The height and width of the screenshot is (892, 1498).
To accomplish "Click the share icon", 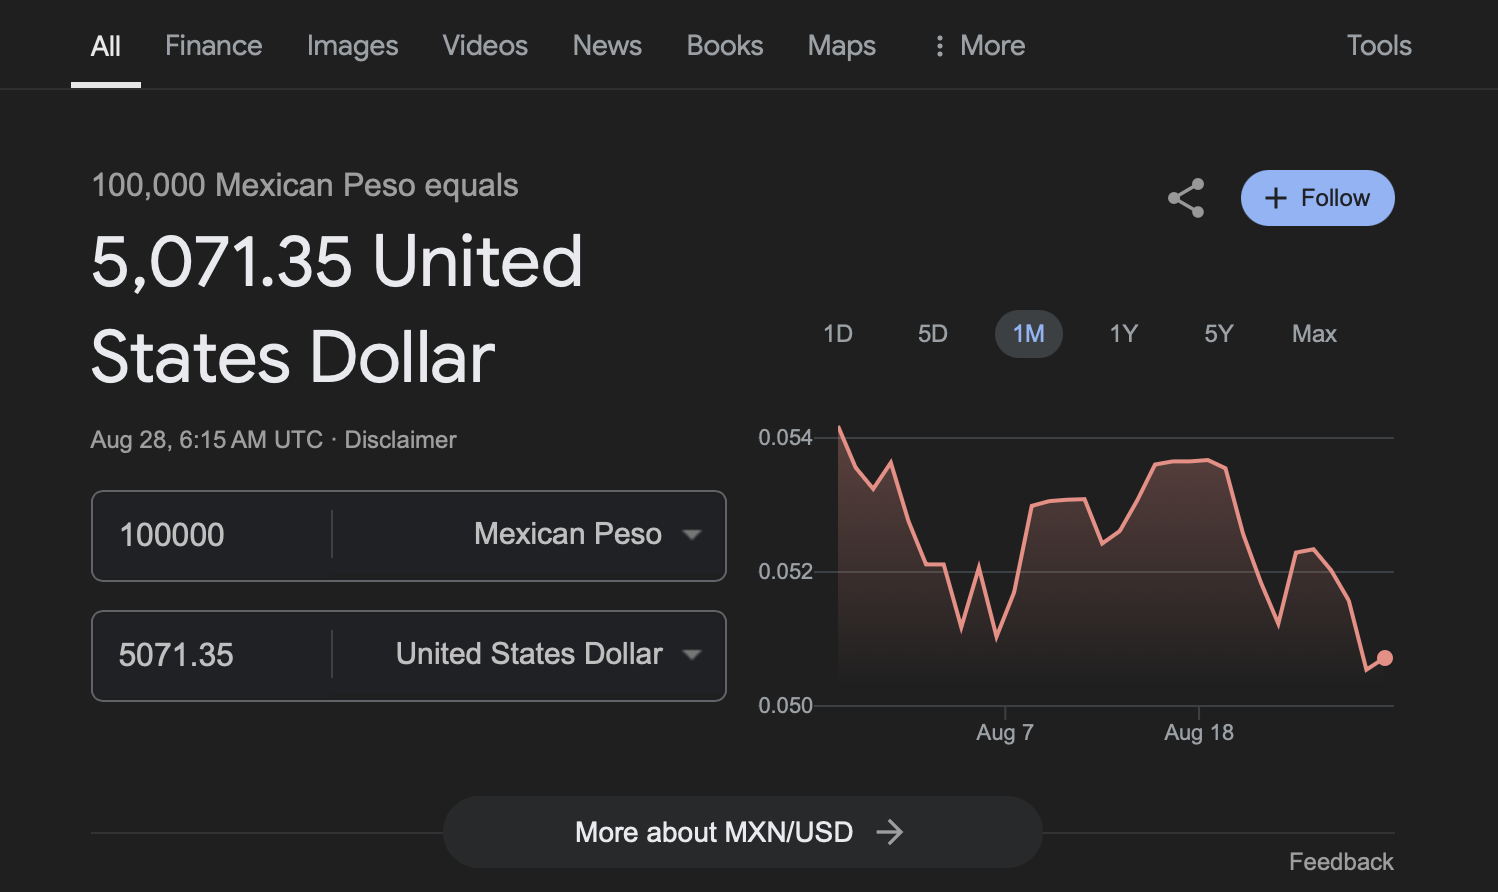I will click(1185, 198).
